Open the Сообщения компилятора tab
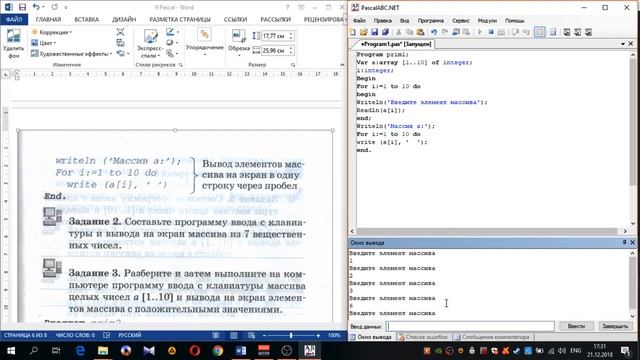Screen dimensions: 640x360 point(492,337)
